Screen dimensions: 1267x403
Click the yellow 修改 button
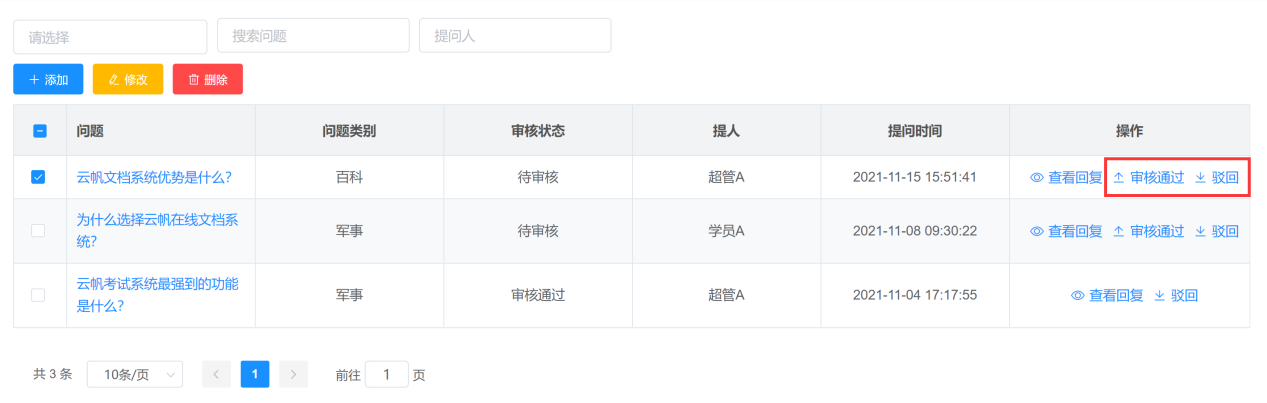tap(128, 79)
